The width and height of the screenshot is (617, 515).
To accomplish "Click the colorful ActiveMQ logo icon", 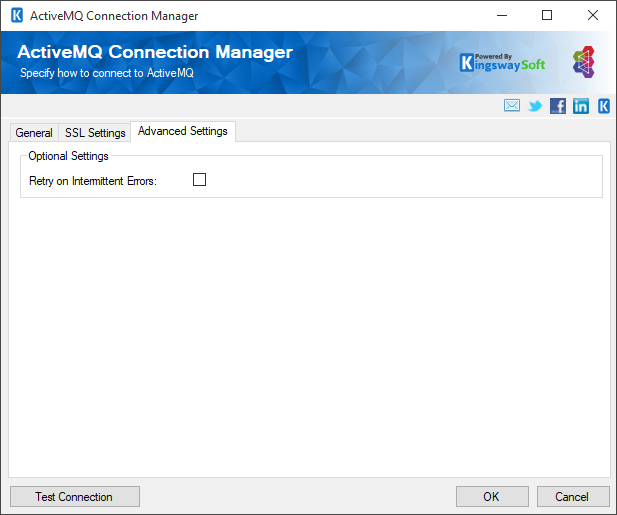I will tap(584, 62).
